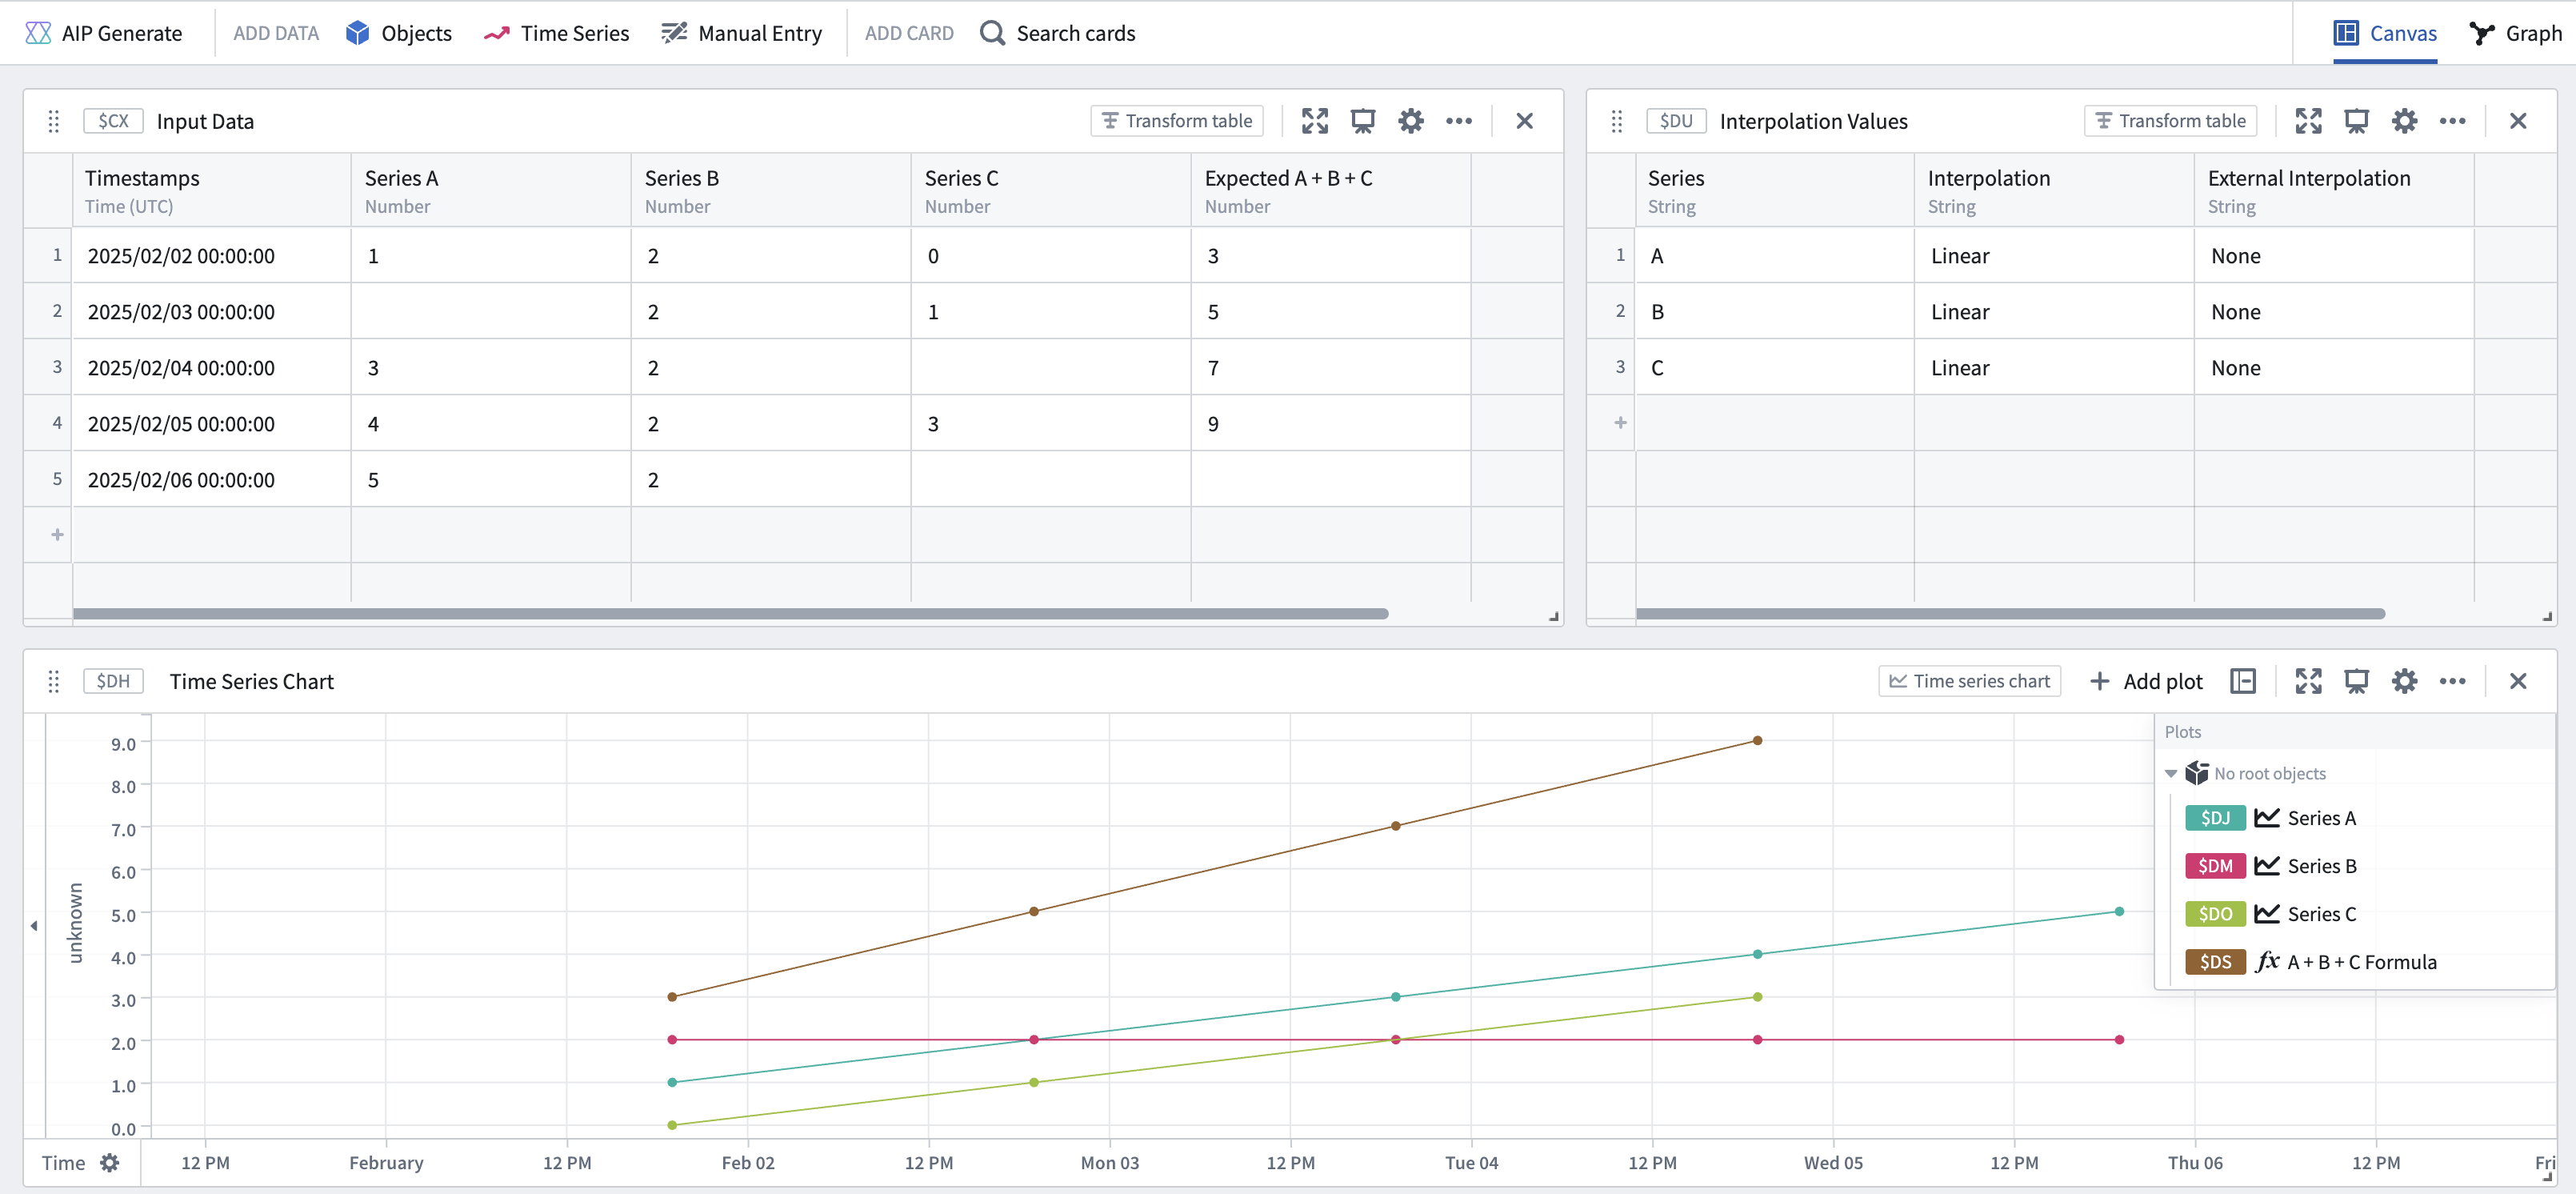Open Manual Entry option
Viewport: 2576px width, 1194px height.
pos(742,33)
